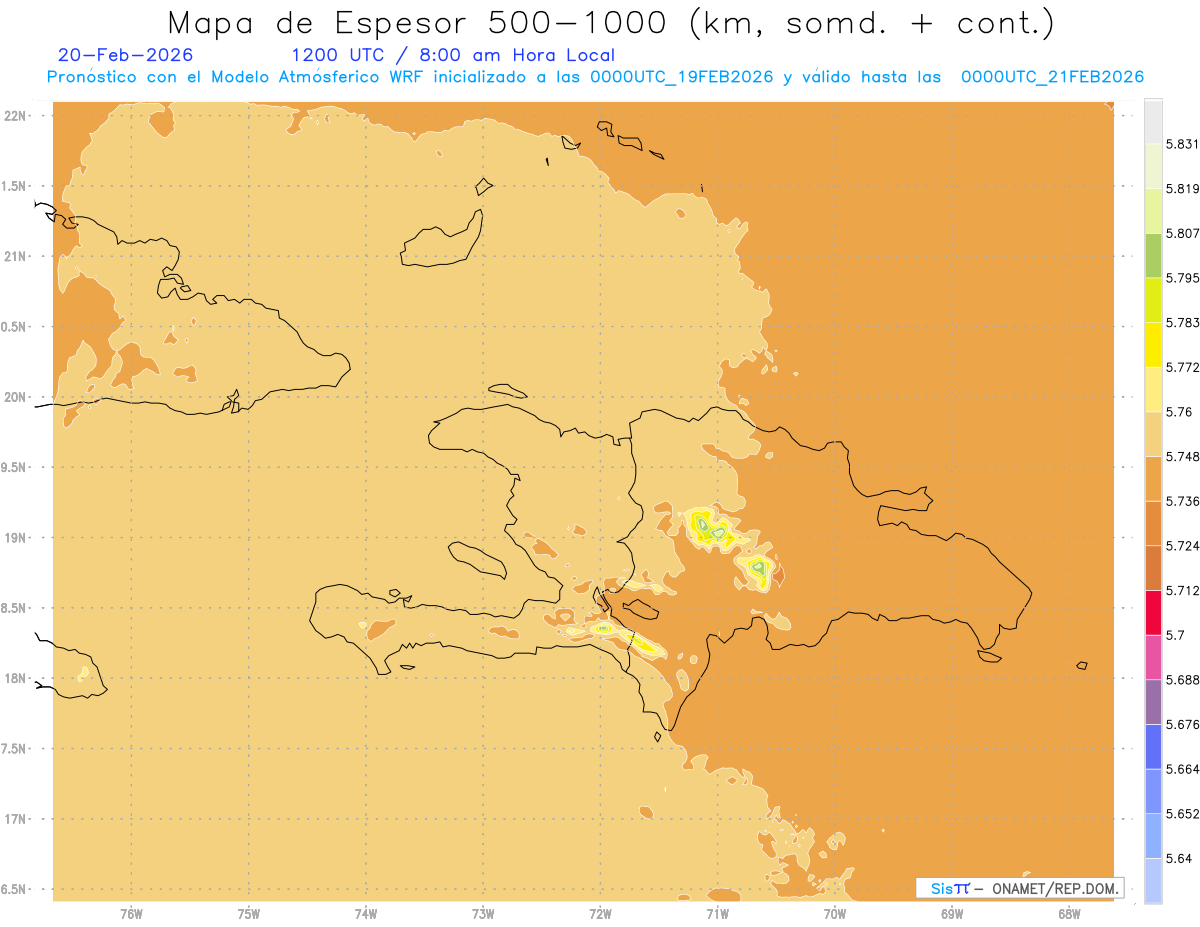Click the colorbar value 5.76
Image resolution: width=1200 pixels, height=927 pixels.
pos(1180,412)
